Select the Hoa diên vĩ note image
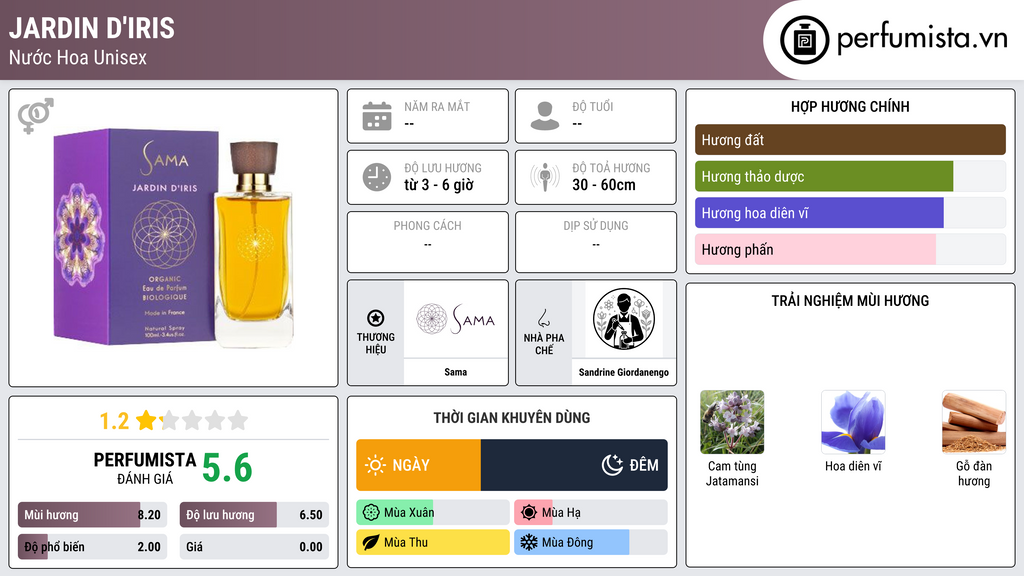Viewport: 1024px width, 576px height. [853, 422]
